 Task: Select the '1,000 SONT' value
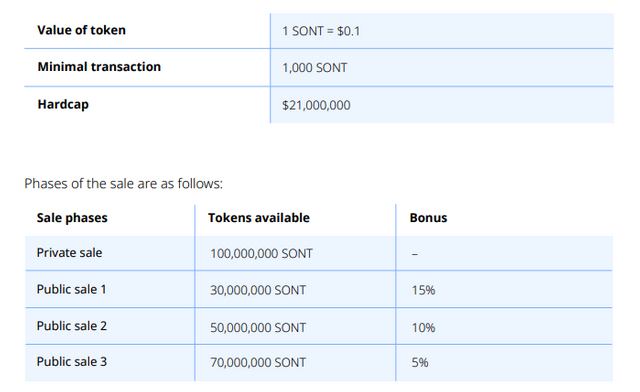[x=315, y=68]
